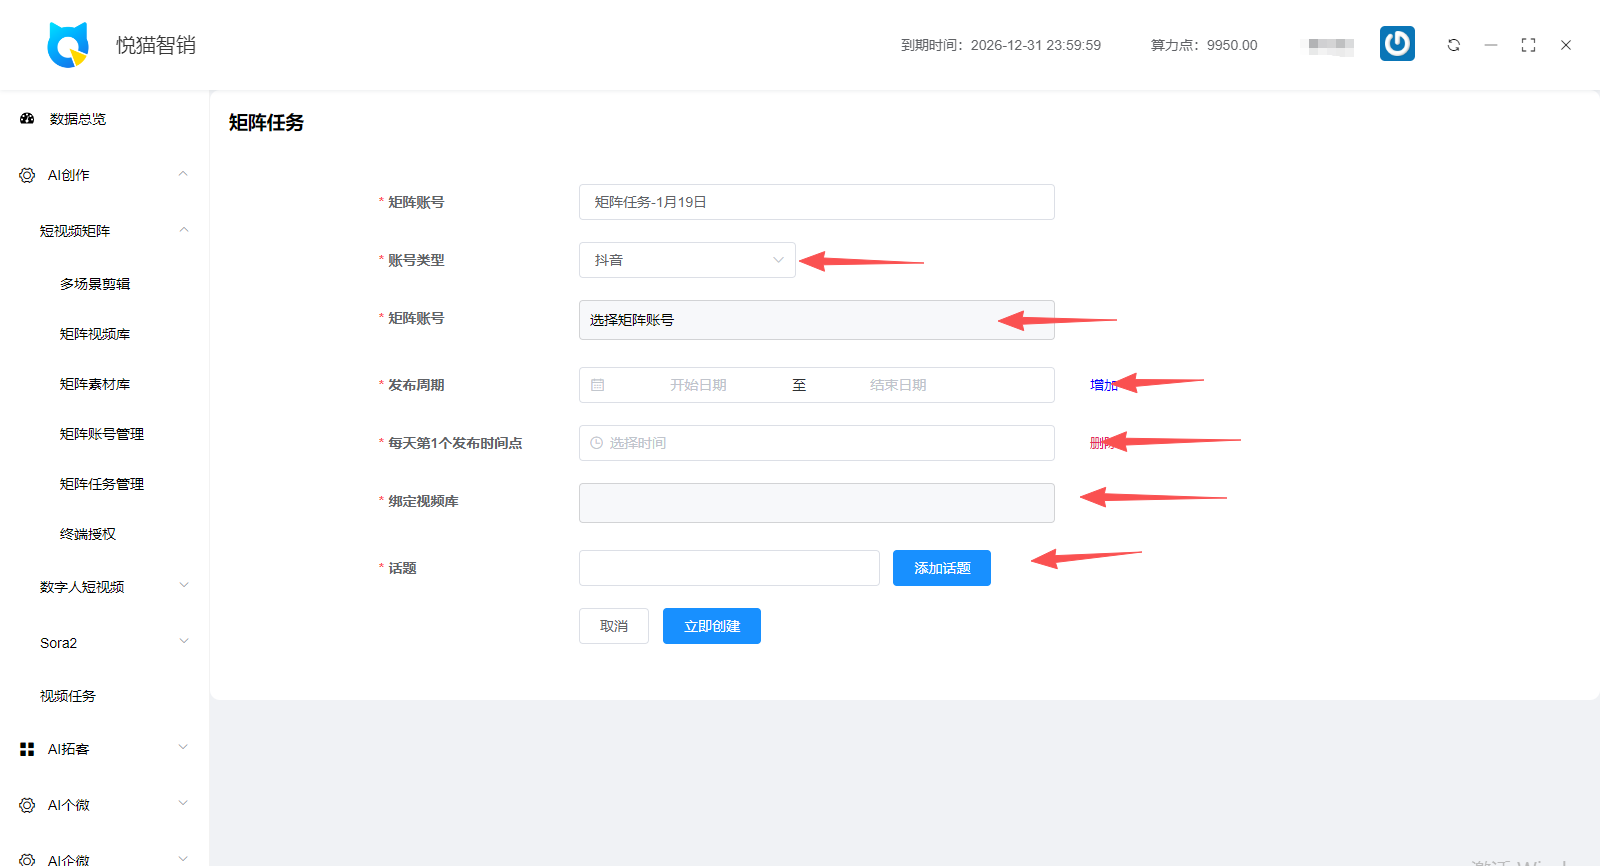Click the clock icon in 选择时间 field

597,443
